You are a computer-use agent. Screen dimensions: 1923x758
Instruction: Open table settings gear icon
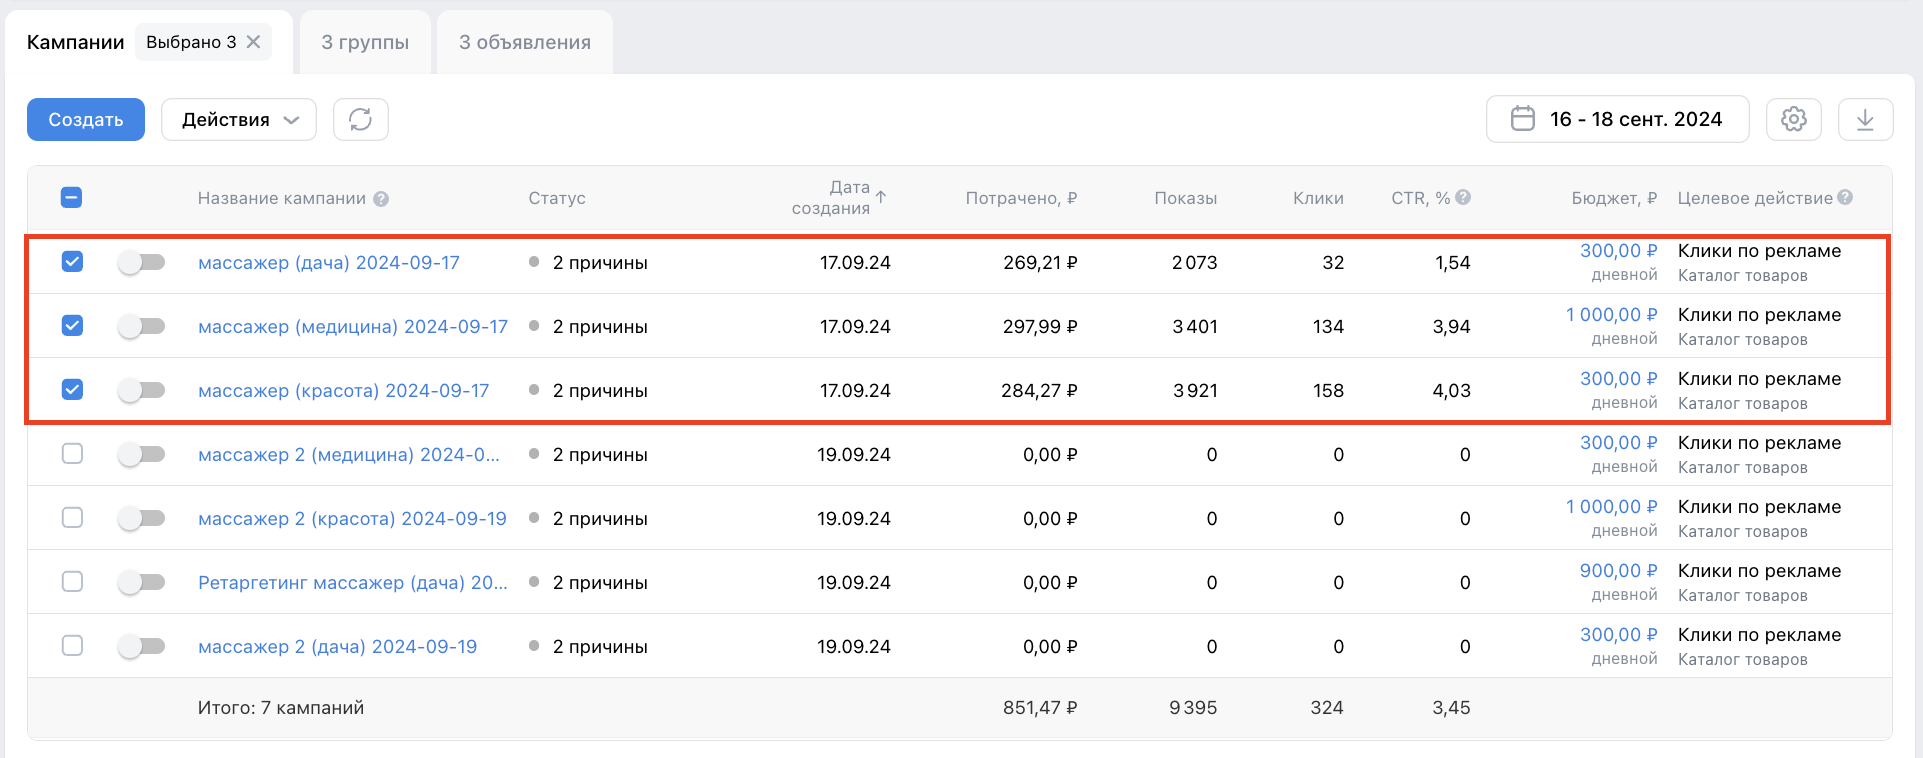pyautogui.click(x=1794, y=120)
